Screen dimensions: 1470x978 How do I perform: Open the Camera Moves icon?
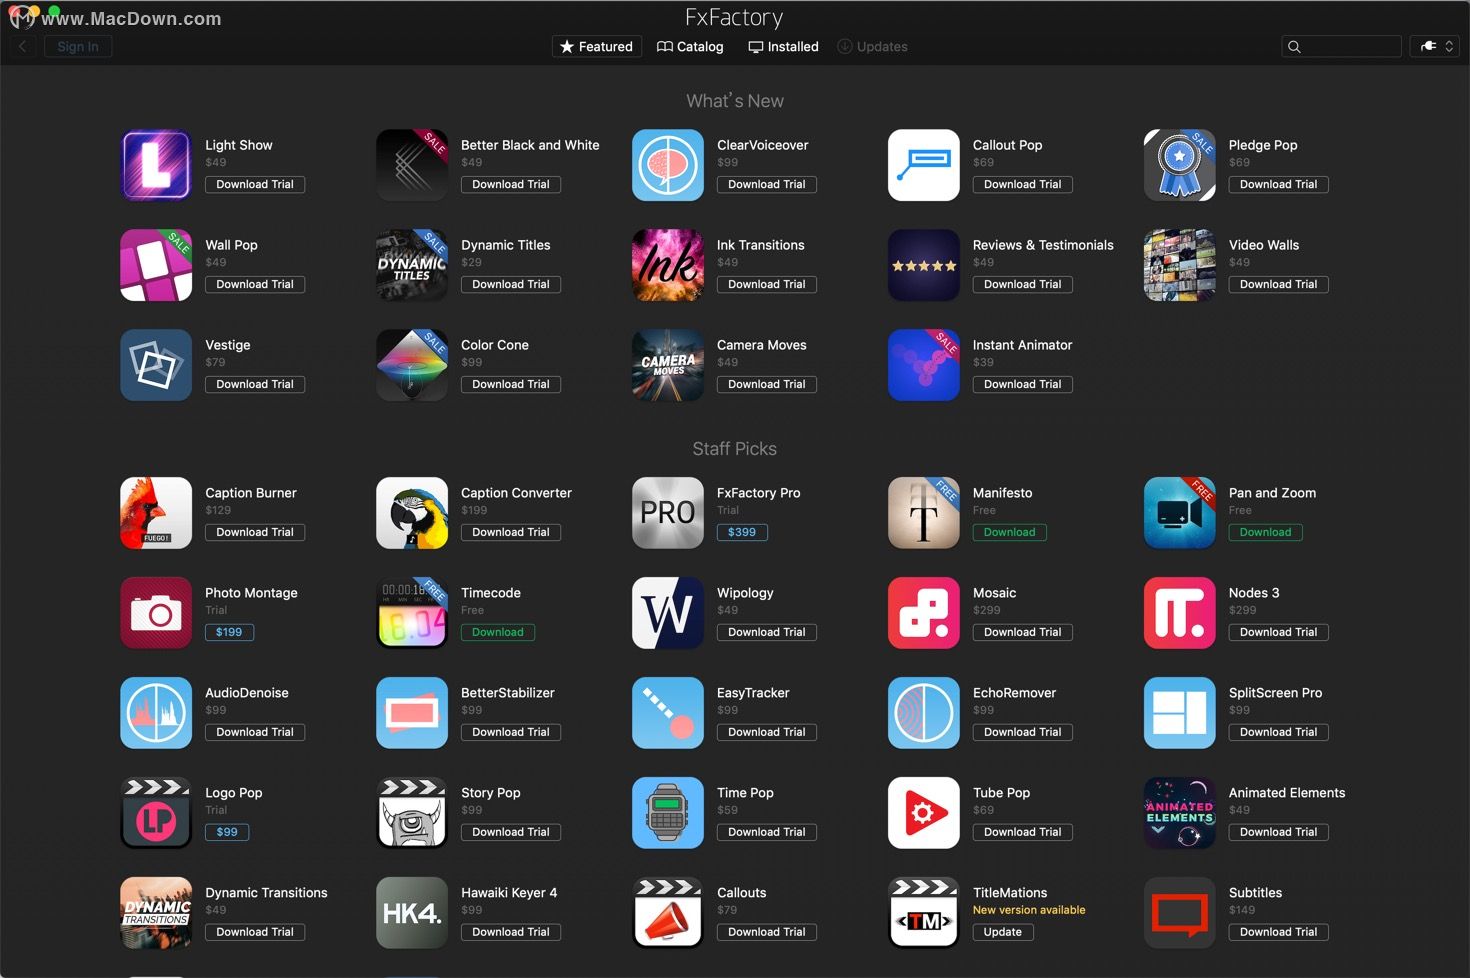[668, 365]
